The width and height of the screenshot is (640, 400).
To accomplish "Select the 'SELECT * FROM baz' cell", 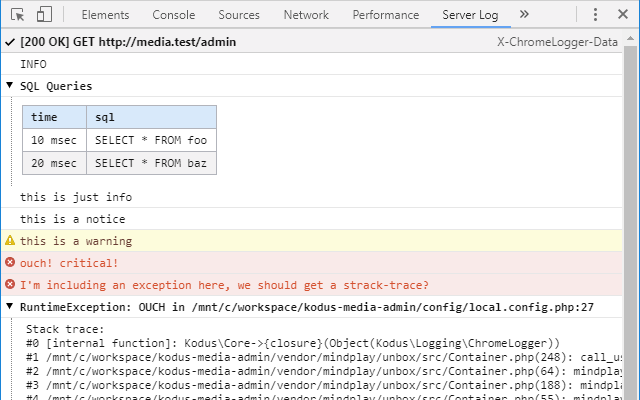I will click(x=150, y=163).
